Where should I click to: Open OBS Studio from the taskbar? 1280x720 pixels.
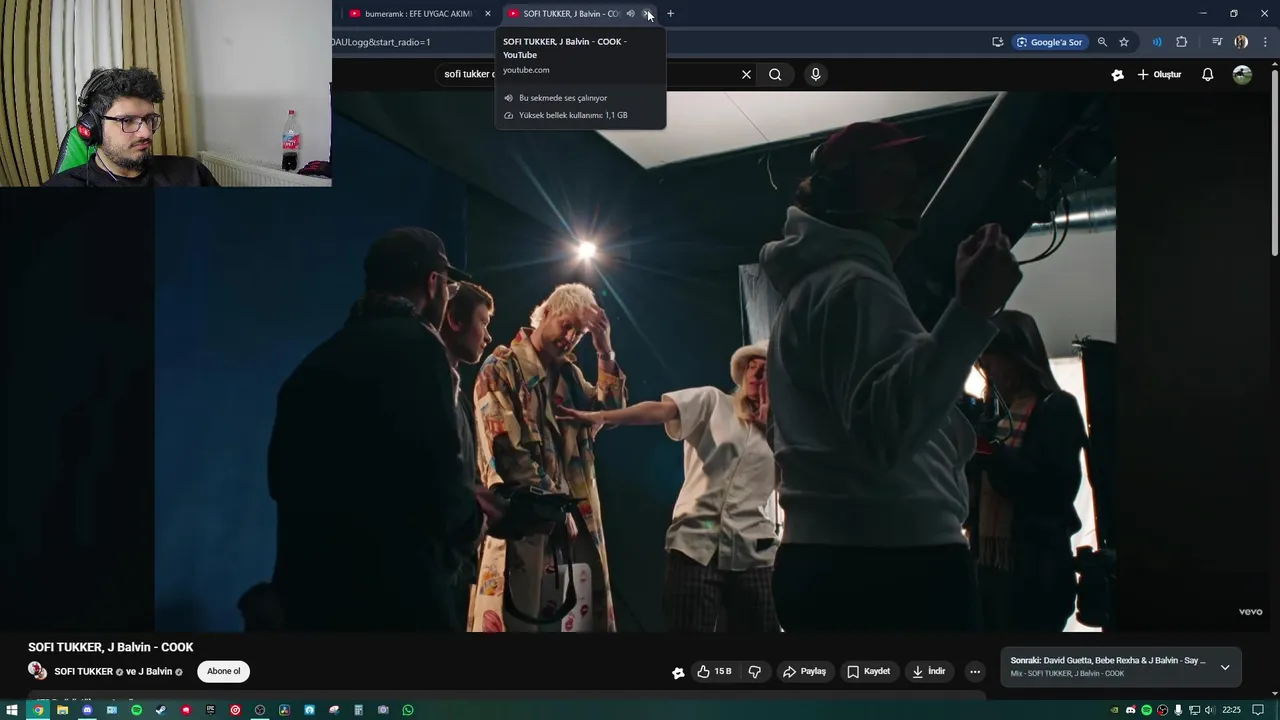(260, 710)
